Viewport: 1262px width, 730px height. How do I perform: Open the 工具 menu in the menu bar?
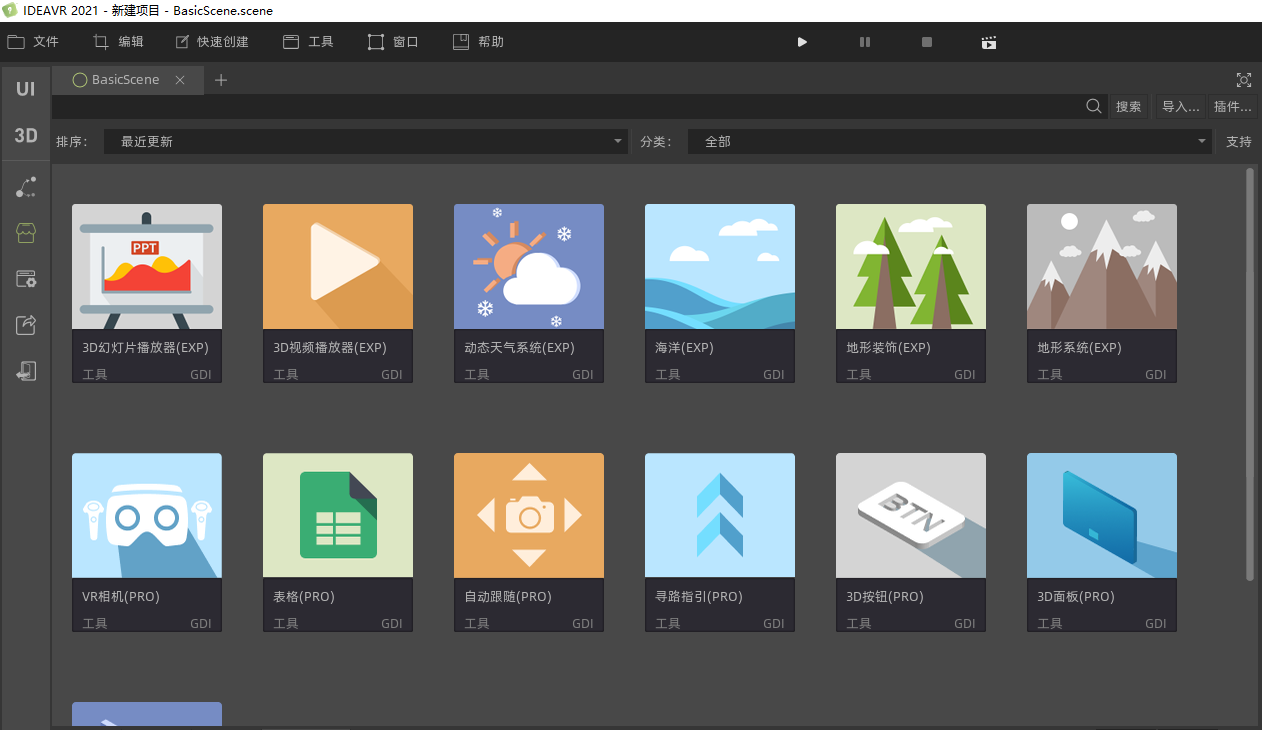click(308, 42)
